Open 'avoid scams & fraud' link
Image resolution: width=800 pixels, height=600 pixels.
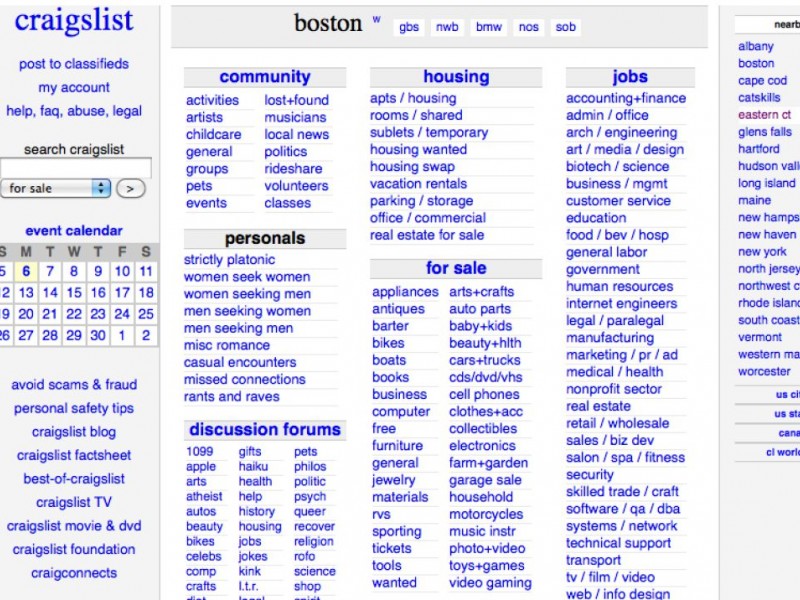tap(74, 385)
